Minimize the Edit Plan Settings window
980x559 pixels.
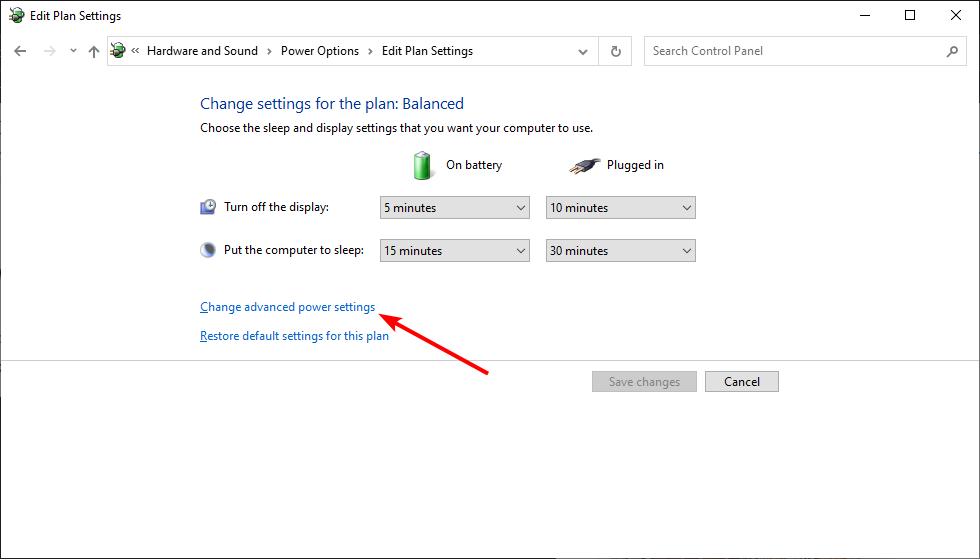(865, 16)
